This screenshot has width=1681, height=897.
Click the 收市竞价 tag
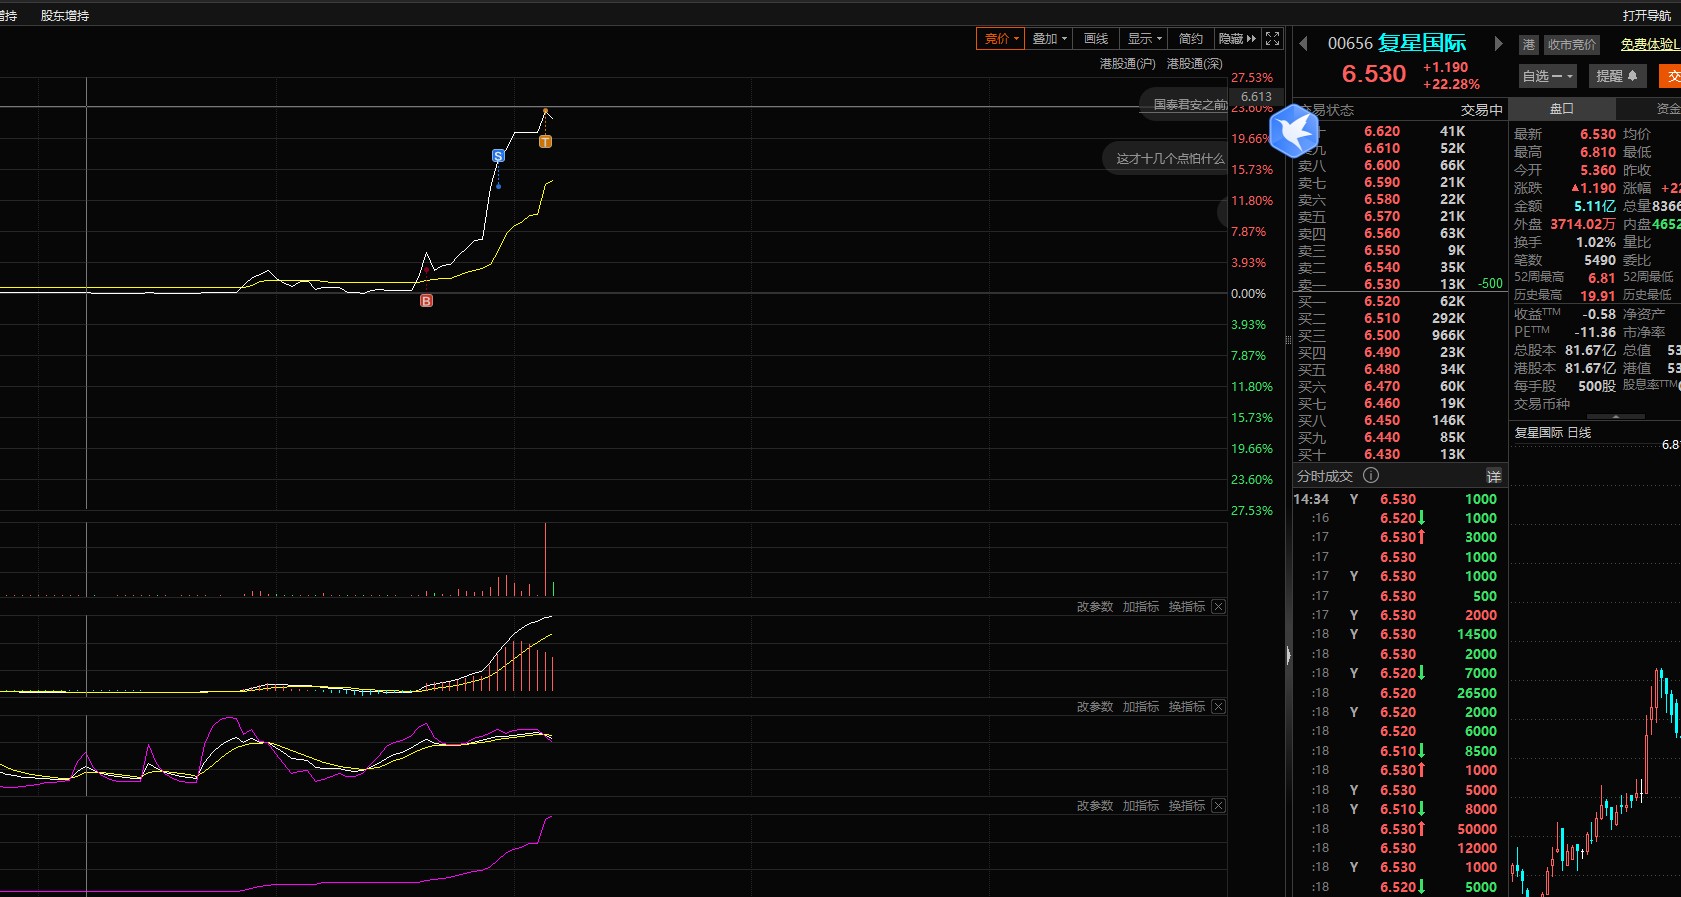pyautogui.click(x=1572, y=45)
